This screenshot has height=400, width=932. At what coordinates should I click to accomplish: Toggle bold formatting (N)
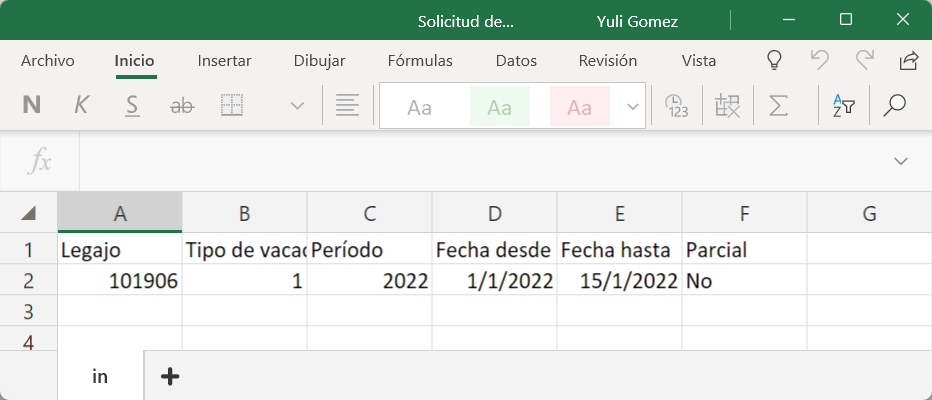coord(31,105)
